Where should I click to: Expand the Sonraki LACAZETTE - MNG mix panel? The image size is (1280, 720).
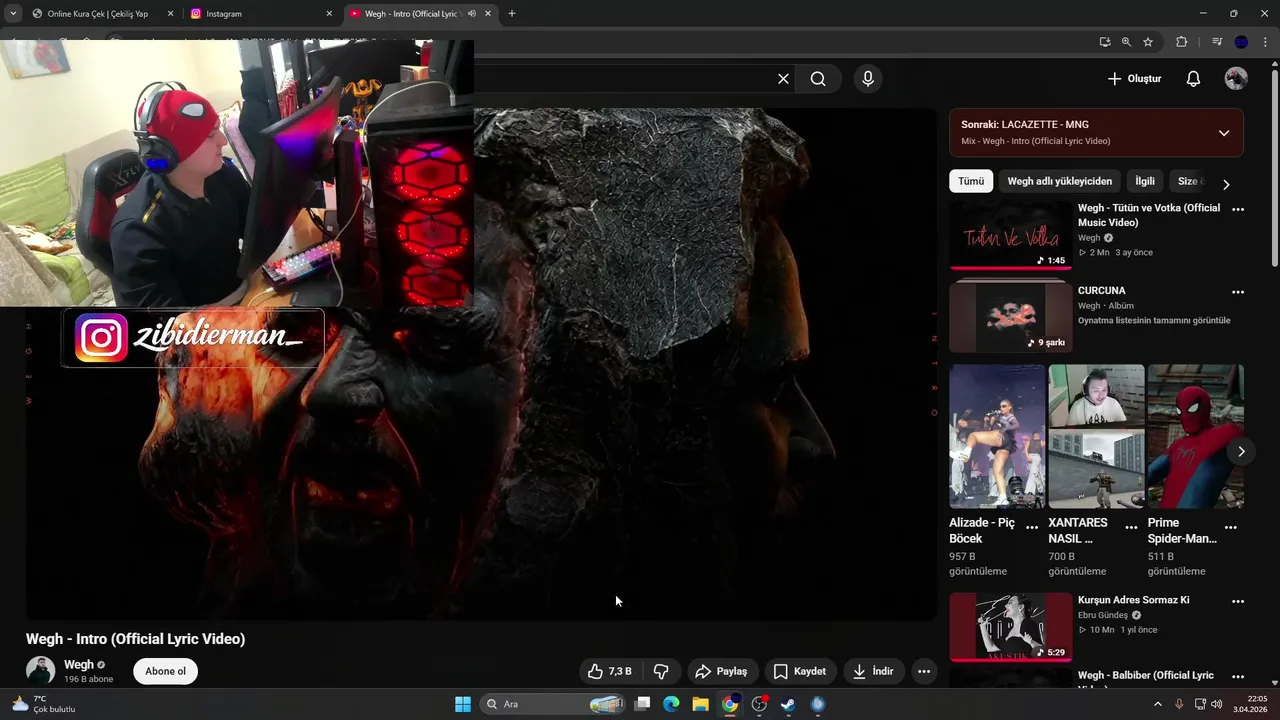pos(1223,133)
